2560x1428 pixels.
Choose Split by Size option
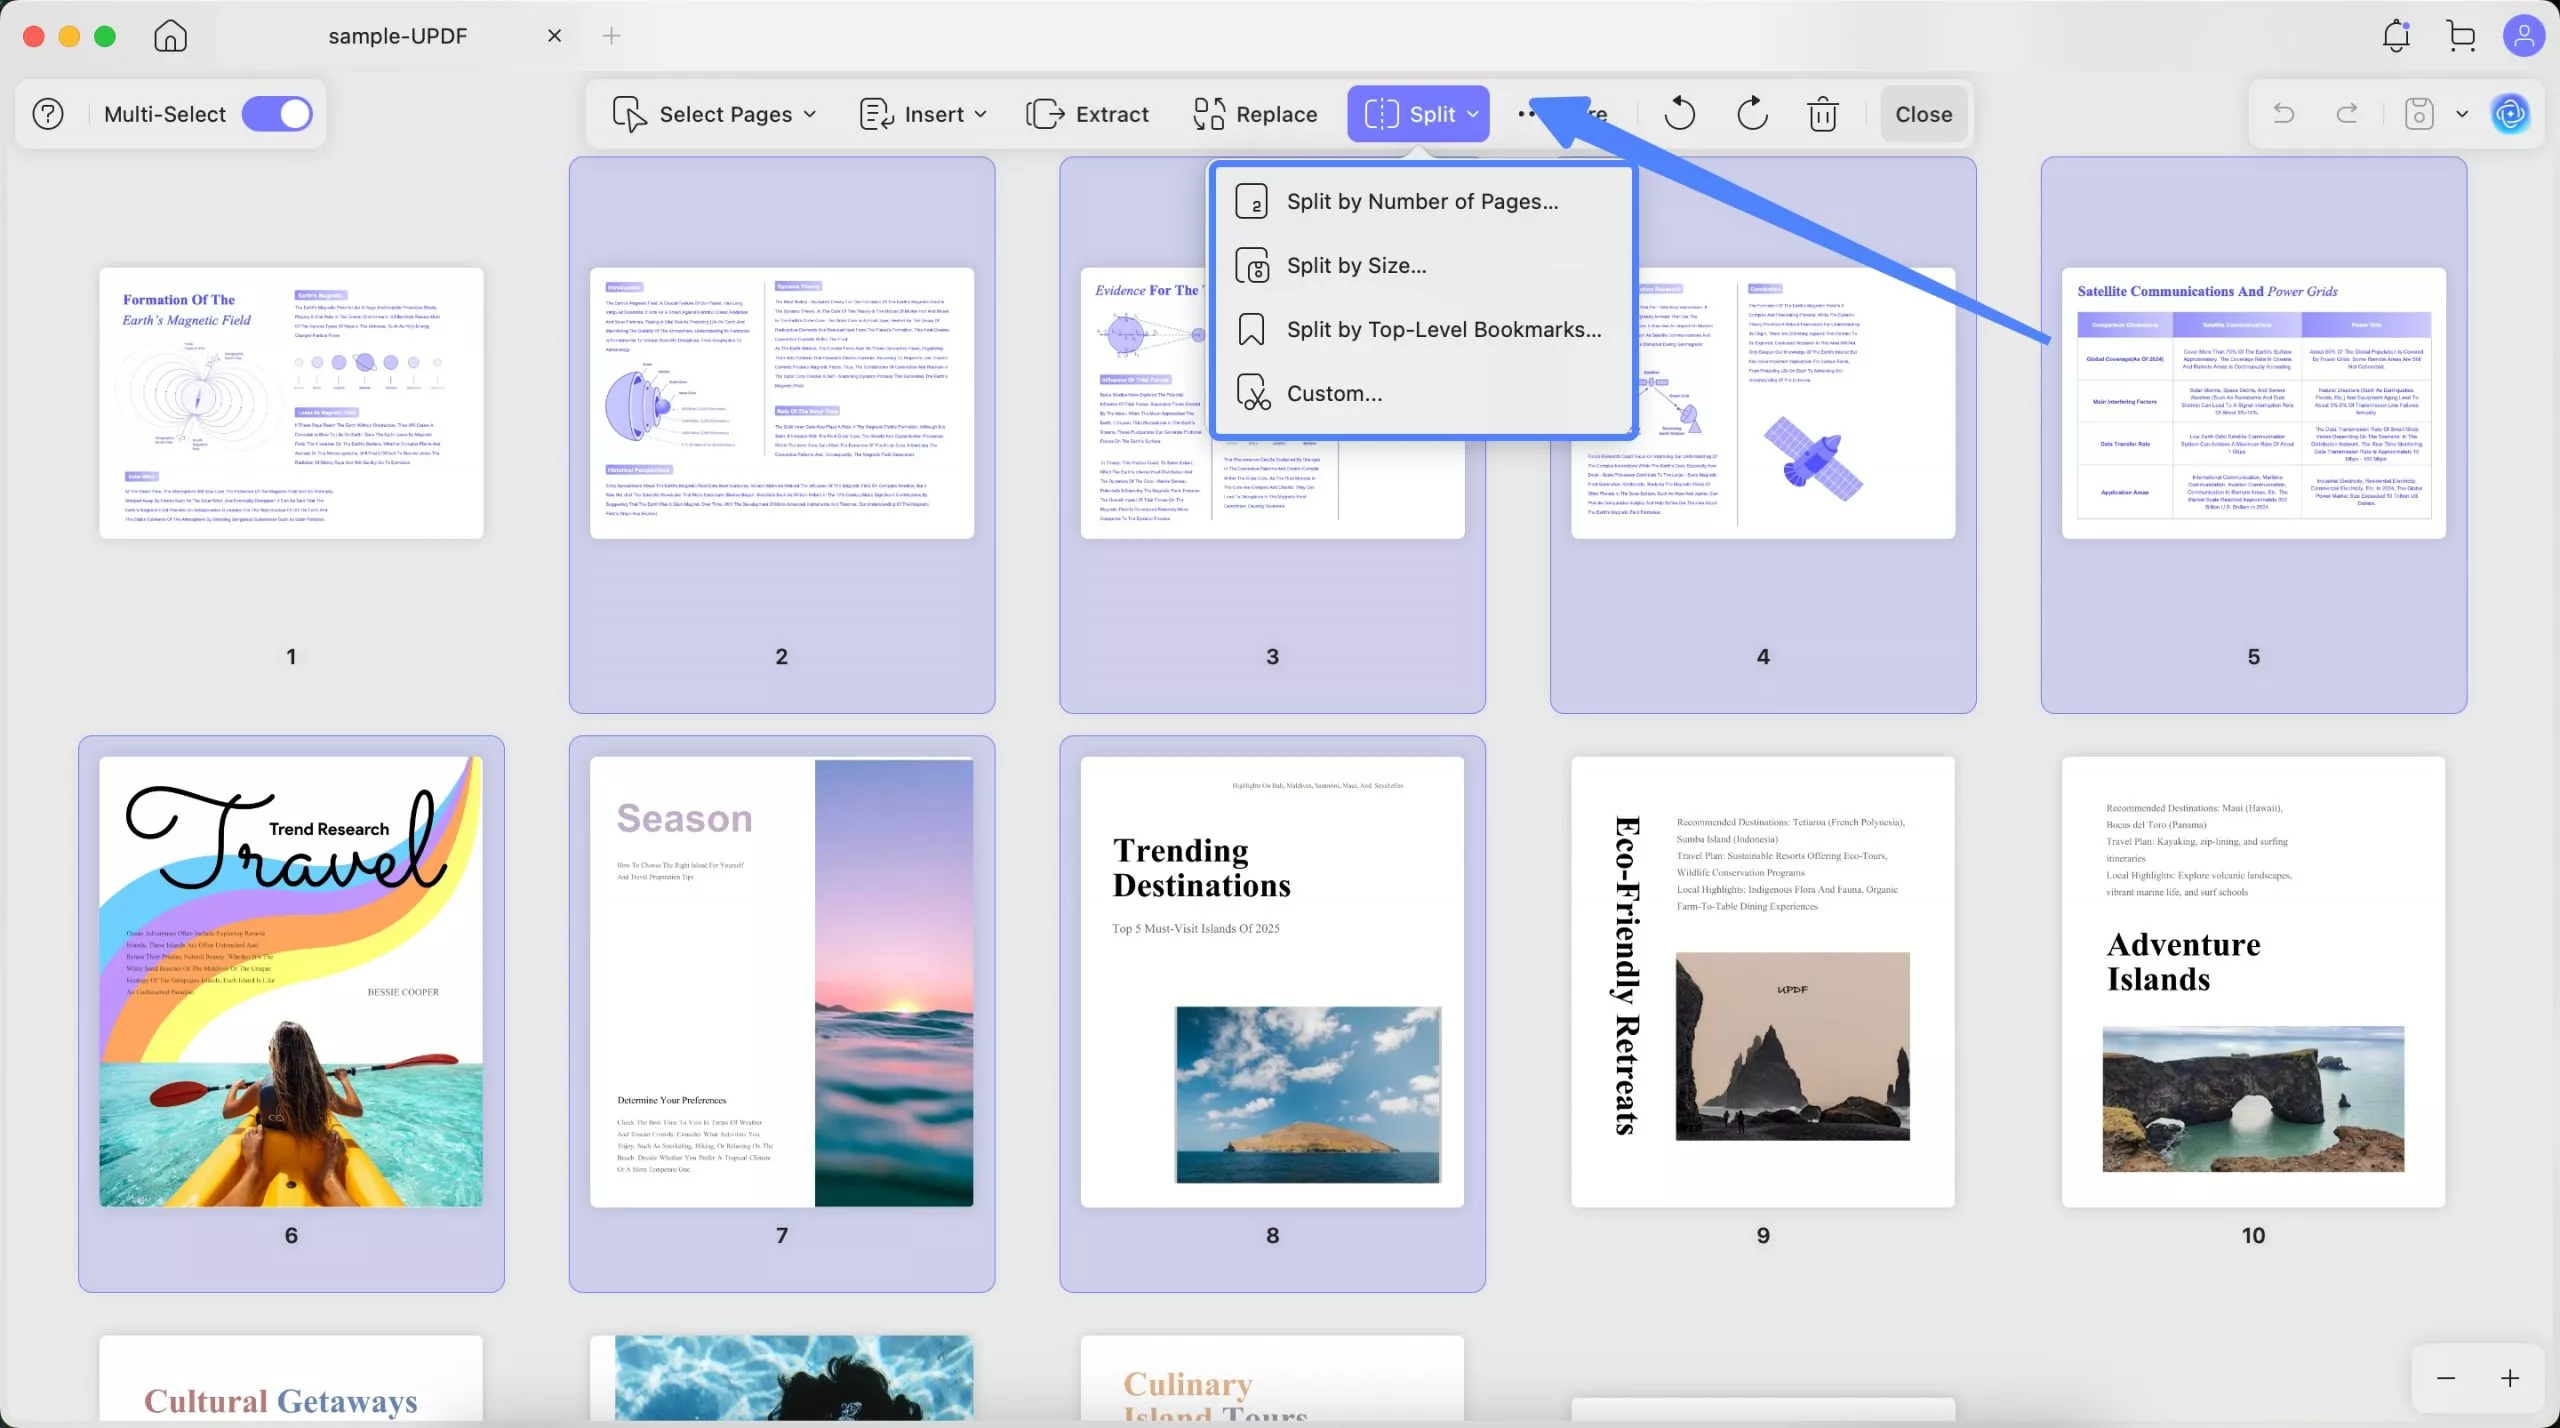click(x=1422, y=265)
